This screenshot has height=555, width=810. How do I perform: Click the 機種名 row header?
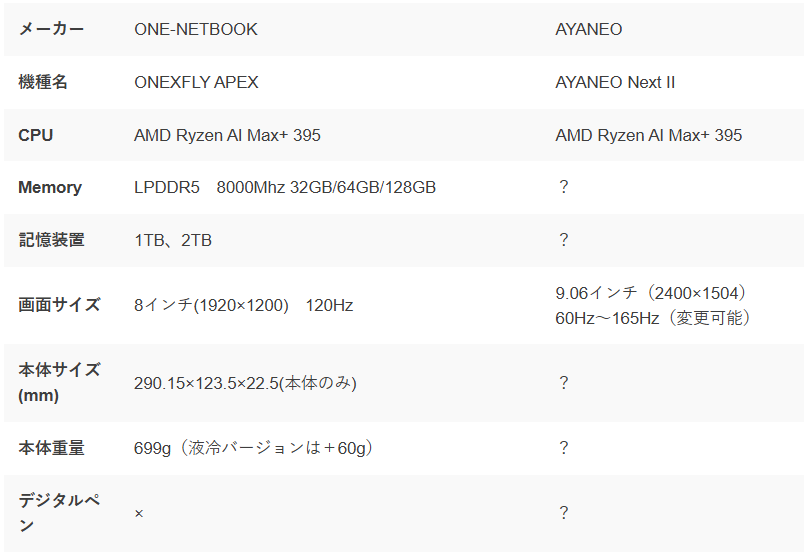[43, 82]
